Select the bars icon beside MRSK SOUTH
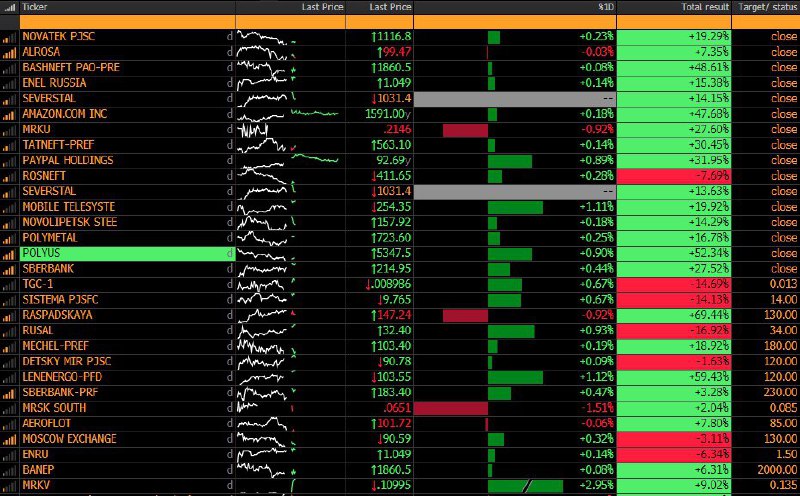Image resolution: width=800 pixels, height=496 pixels. point(9,409)
